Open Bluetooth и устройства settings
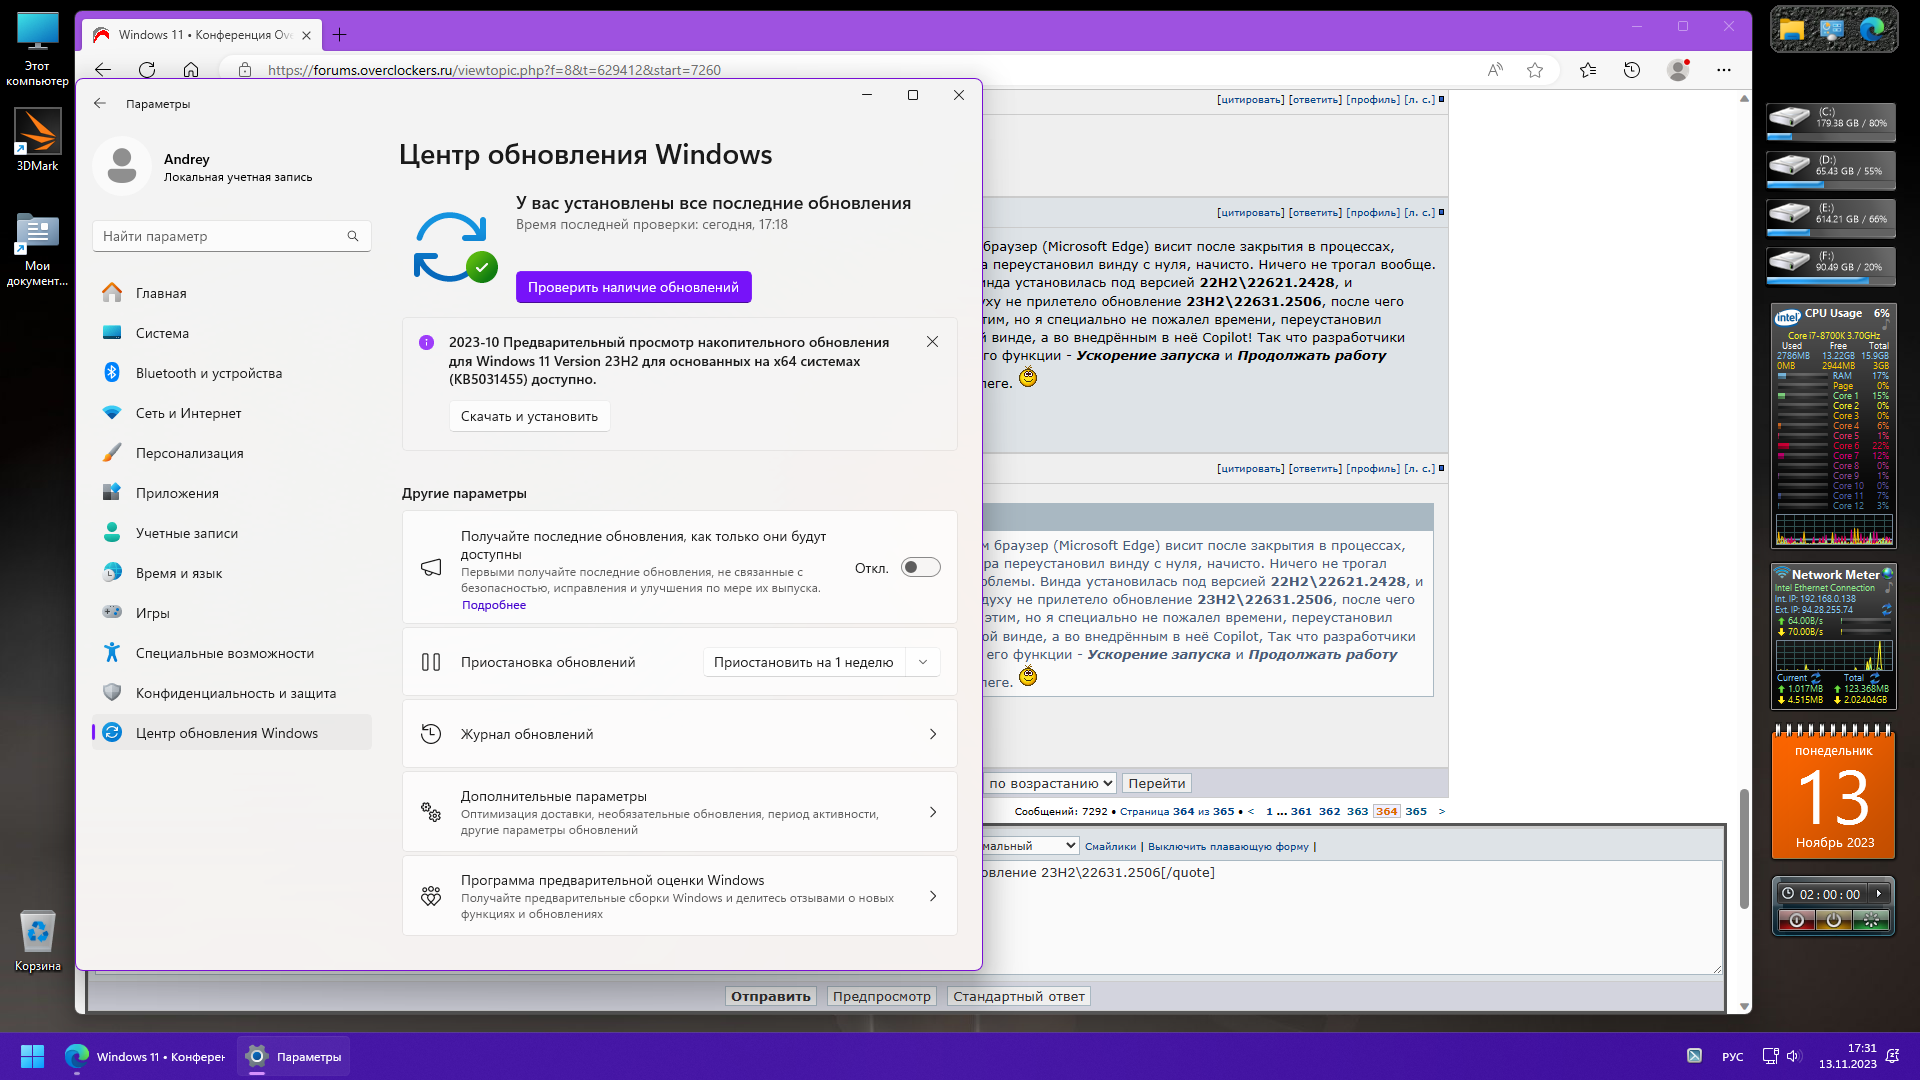Viewport: 1920px width, 1080px height. click(x=208, y=373)
